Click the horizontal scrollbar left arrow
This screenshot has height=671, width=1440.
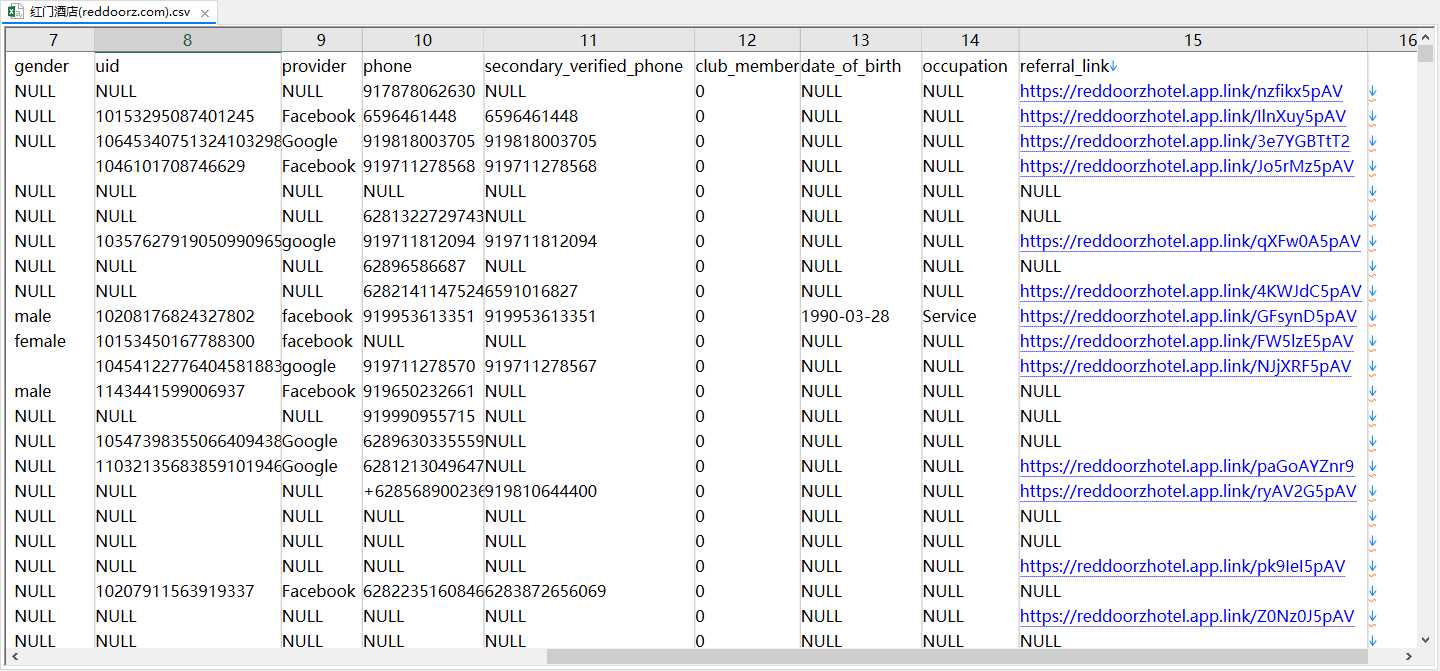coord(15,657)
